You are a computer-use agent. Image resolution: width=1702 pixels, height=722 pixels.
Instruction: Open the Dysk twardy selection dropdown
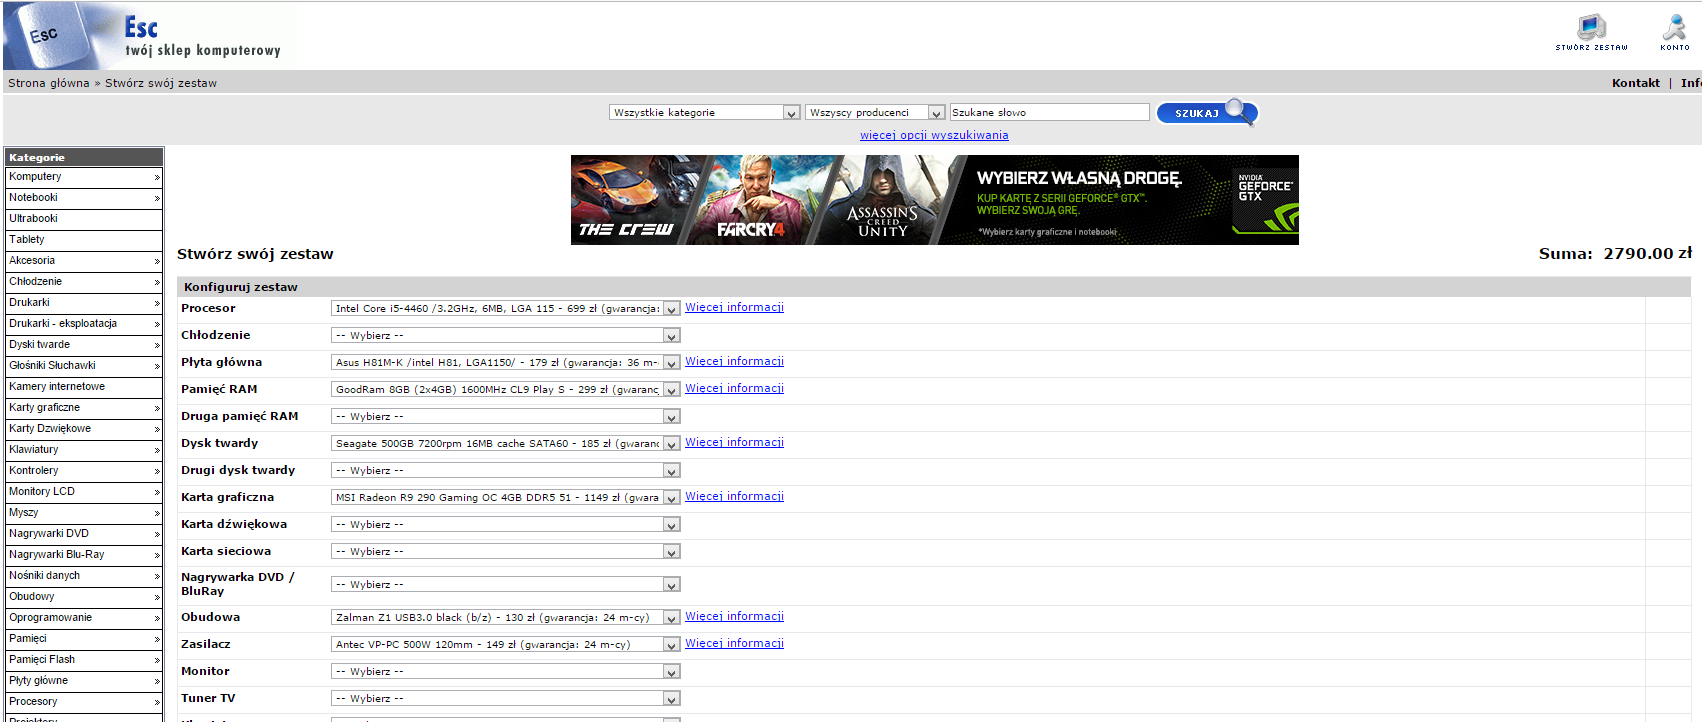[506, 444]
